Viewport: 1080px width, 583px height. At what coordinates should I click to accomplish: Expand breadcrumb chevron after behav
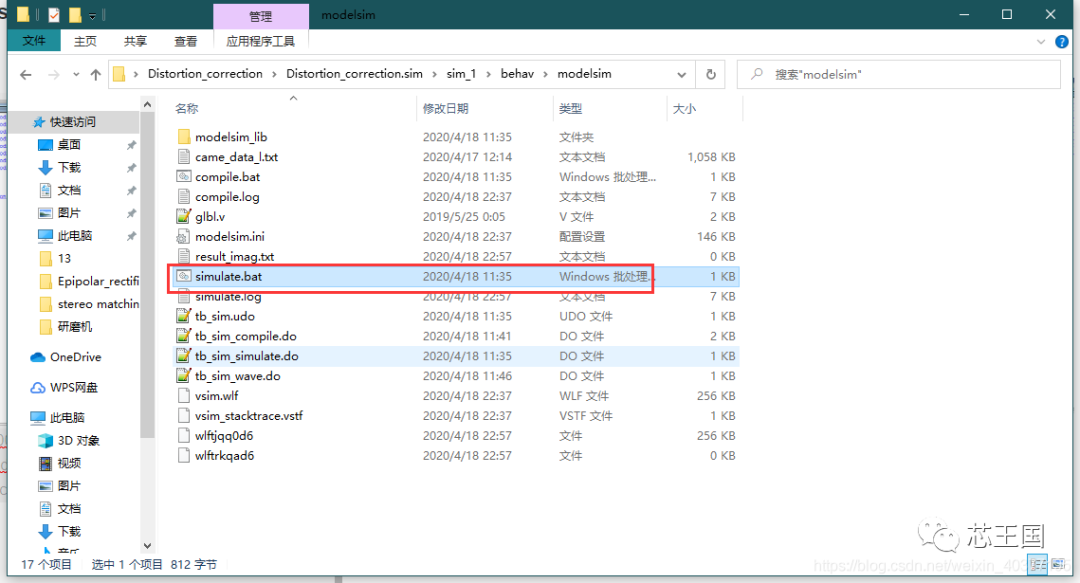coord(546,74)
